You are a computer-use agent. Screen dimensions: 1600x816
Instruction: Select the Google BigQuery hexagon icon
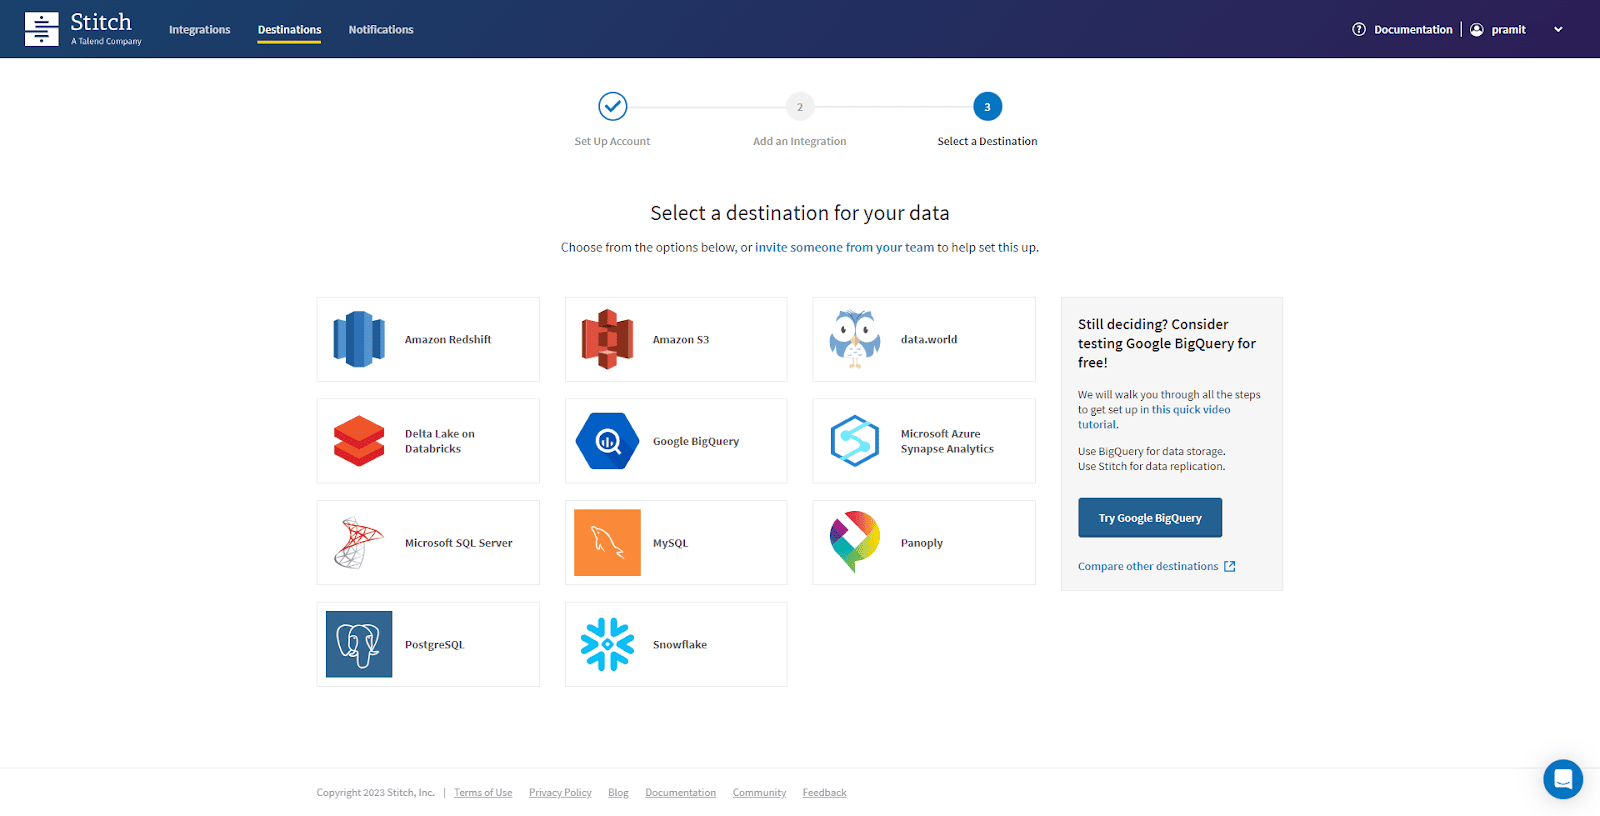pyautogui.click(x=607, y=441)
